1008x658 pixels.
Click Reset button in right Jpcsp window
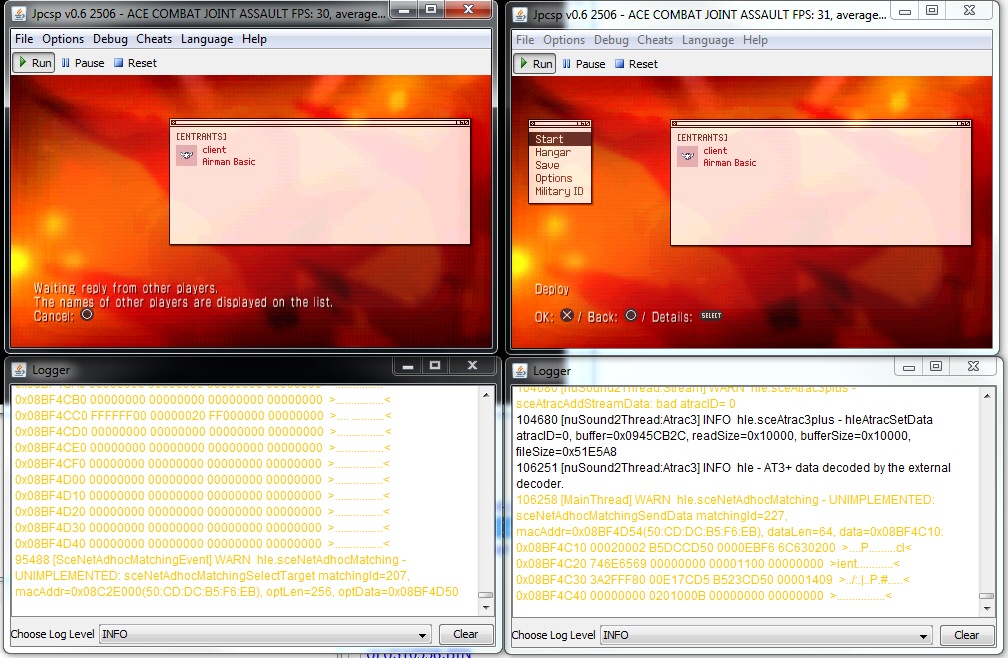click(x=636, y=64)
